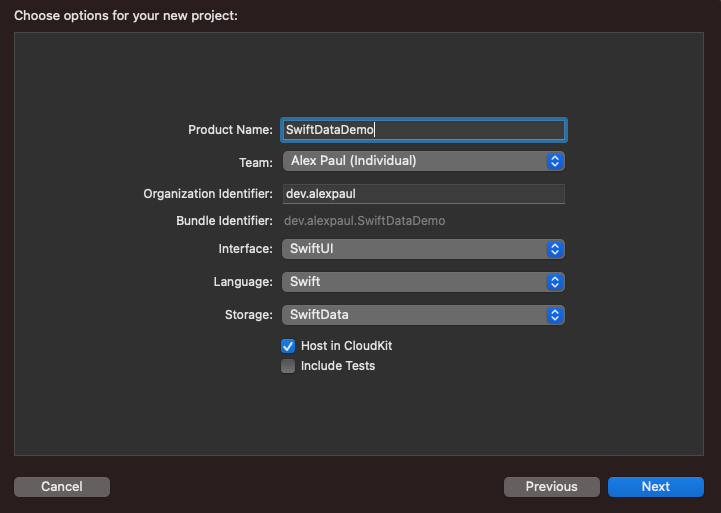Click the Next button
Image resolution: width=721 pixels, height=513 pixels.
[x=656, y=487]
